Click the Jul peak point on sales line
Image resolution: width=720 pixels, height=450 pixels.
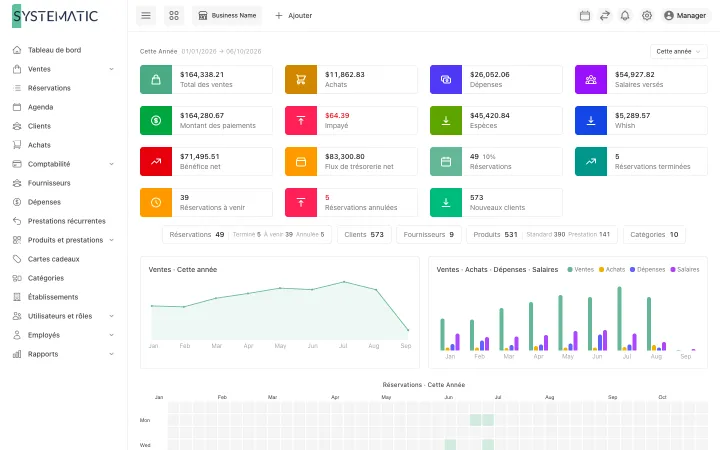[x=344, y=282]
